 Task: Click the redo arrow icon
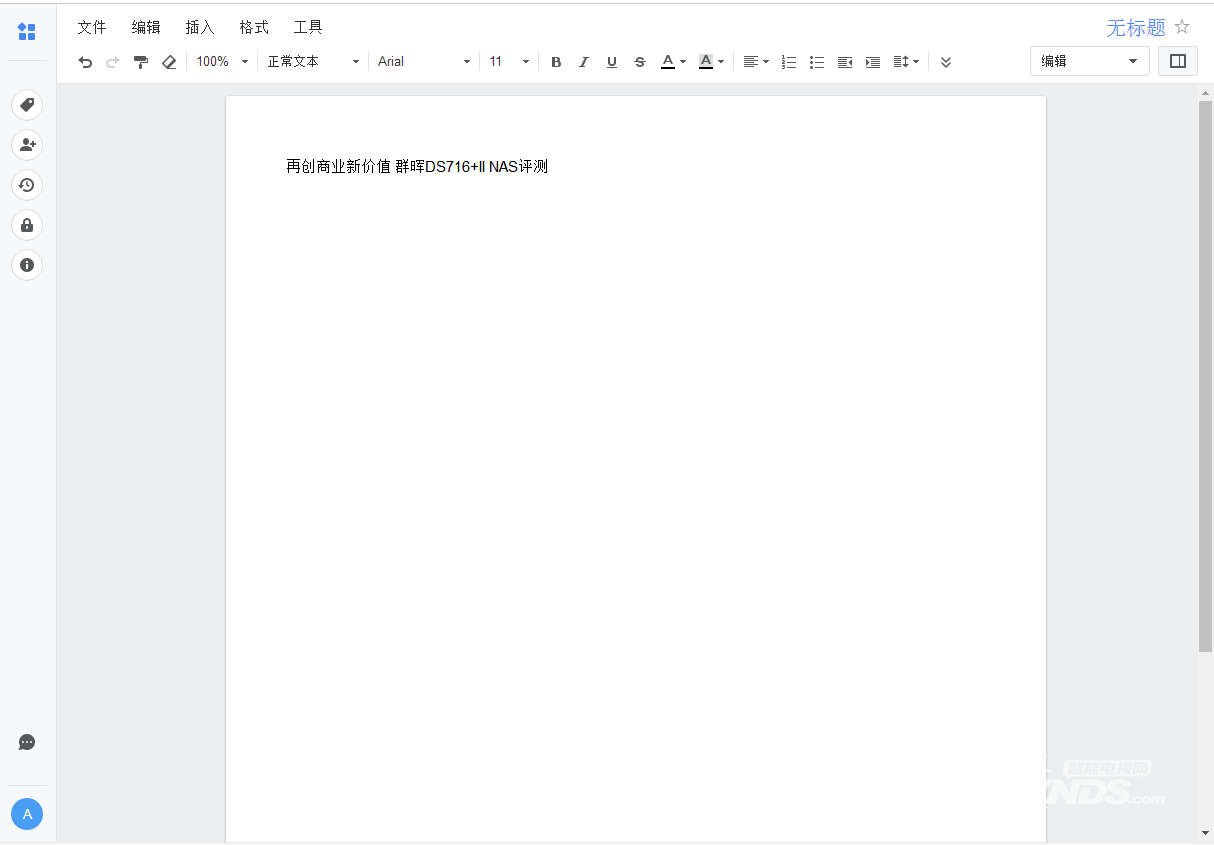(x=113, y=62)
